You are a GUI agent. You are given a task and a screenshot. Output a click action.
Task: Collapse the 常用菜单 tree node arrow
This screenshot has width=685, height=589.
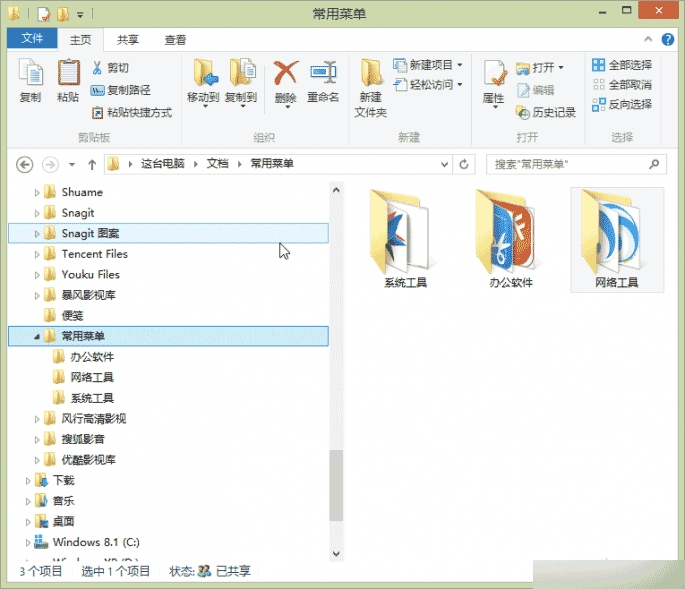37,336
